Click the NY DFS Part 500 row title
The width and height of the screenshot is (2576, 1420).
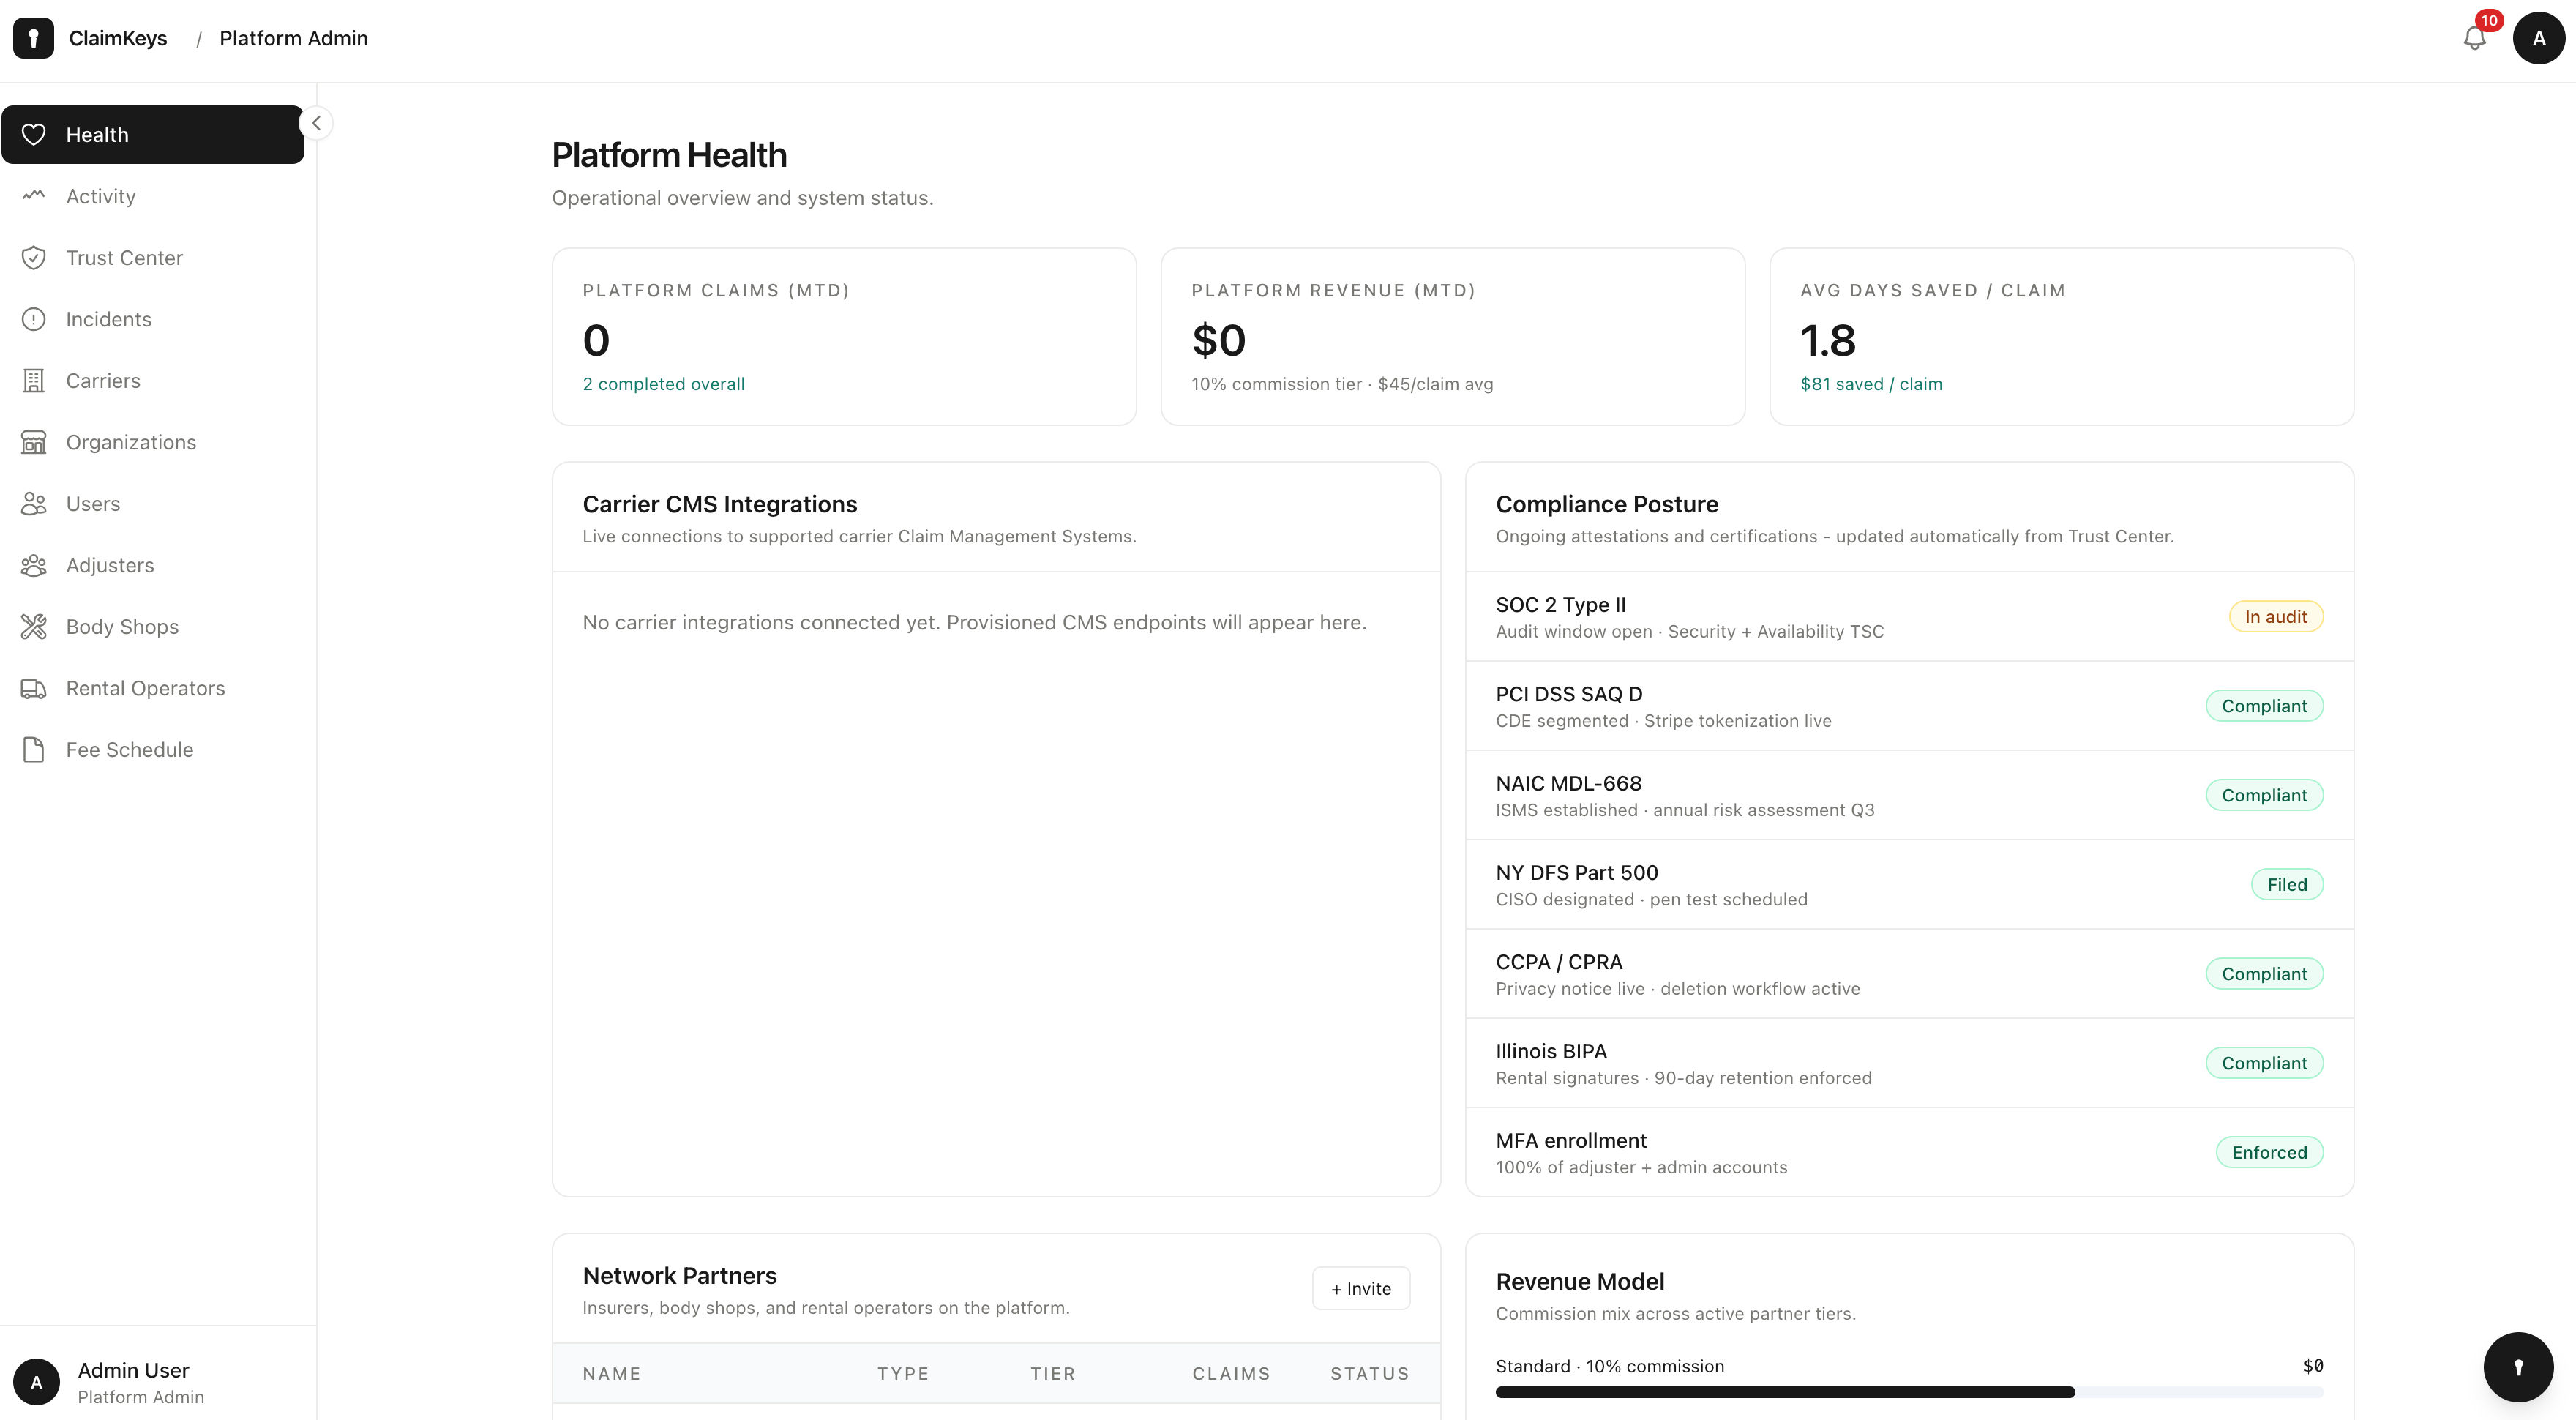1576,872
